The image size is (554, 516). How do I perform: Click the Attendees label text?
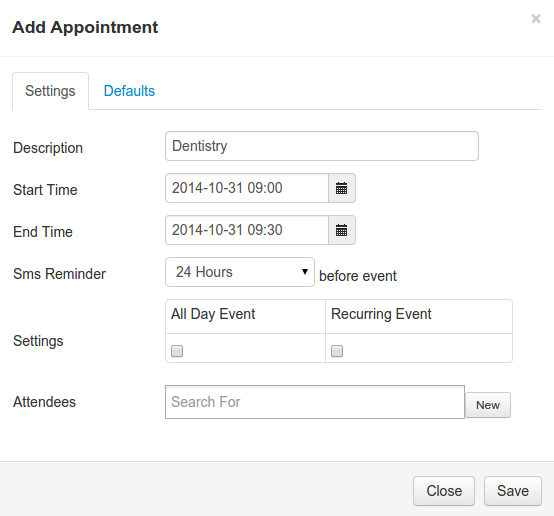45,402
